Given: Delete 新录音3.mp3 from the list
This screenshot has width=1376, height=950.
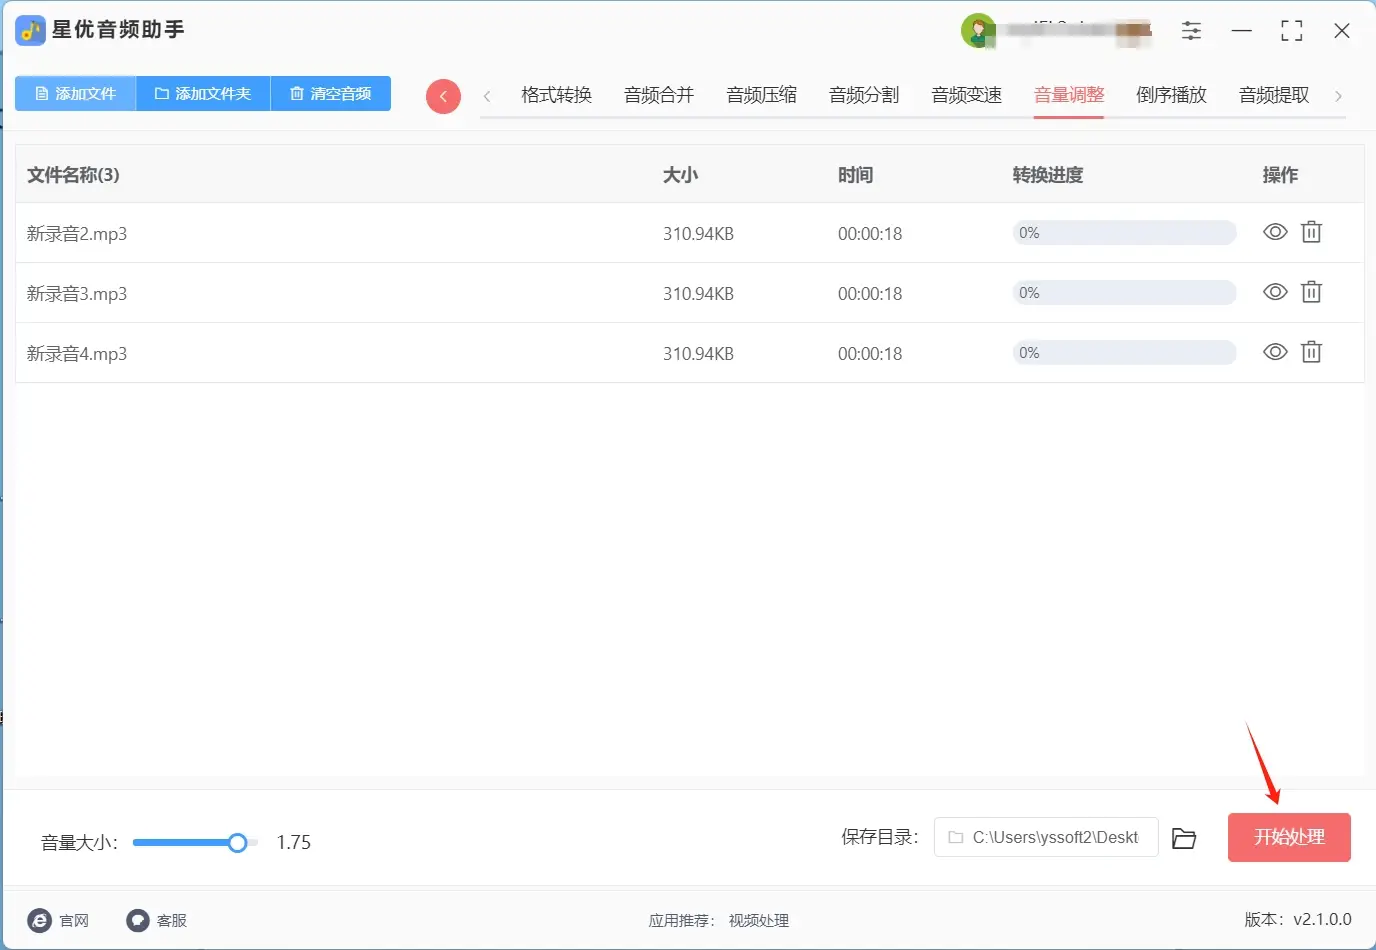Looking at the screenshot, I should coord(1312,292).
